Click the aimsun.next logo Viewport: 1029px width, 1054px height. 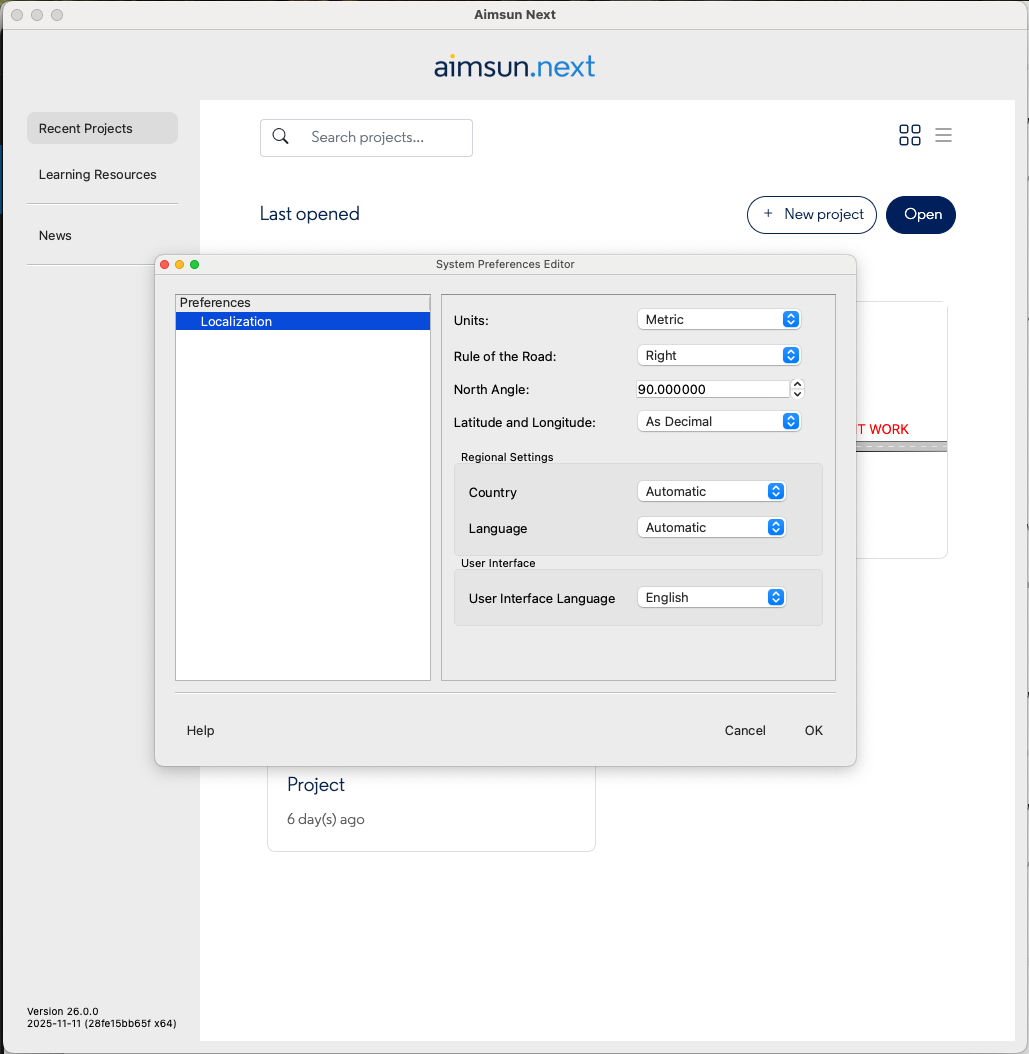tap(514, 67)
